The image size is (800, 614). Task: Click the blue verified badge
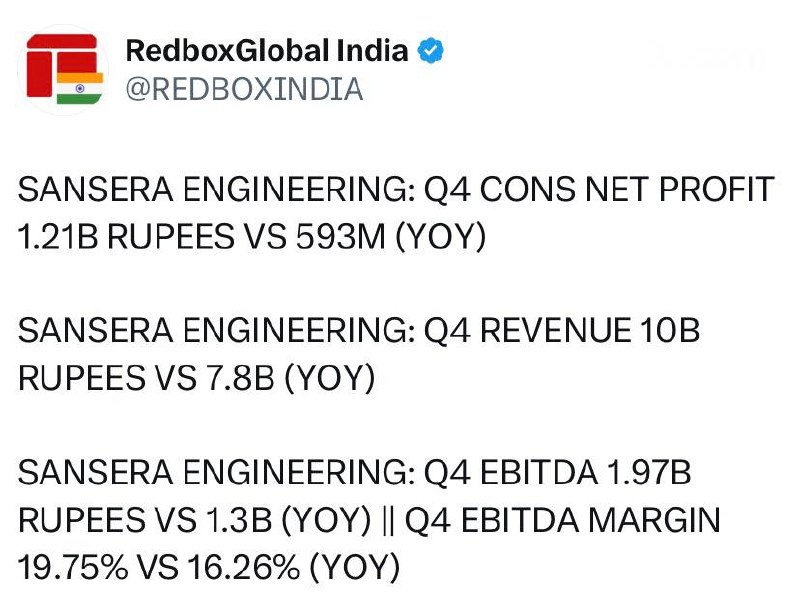[431, 51]
